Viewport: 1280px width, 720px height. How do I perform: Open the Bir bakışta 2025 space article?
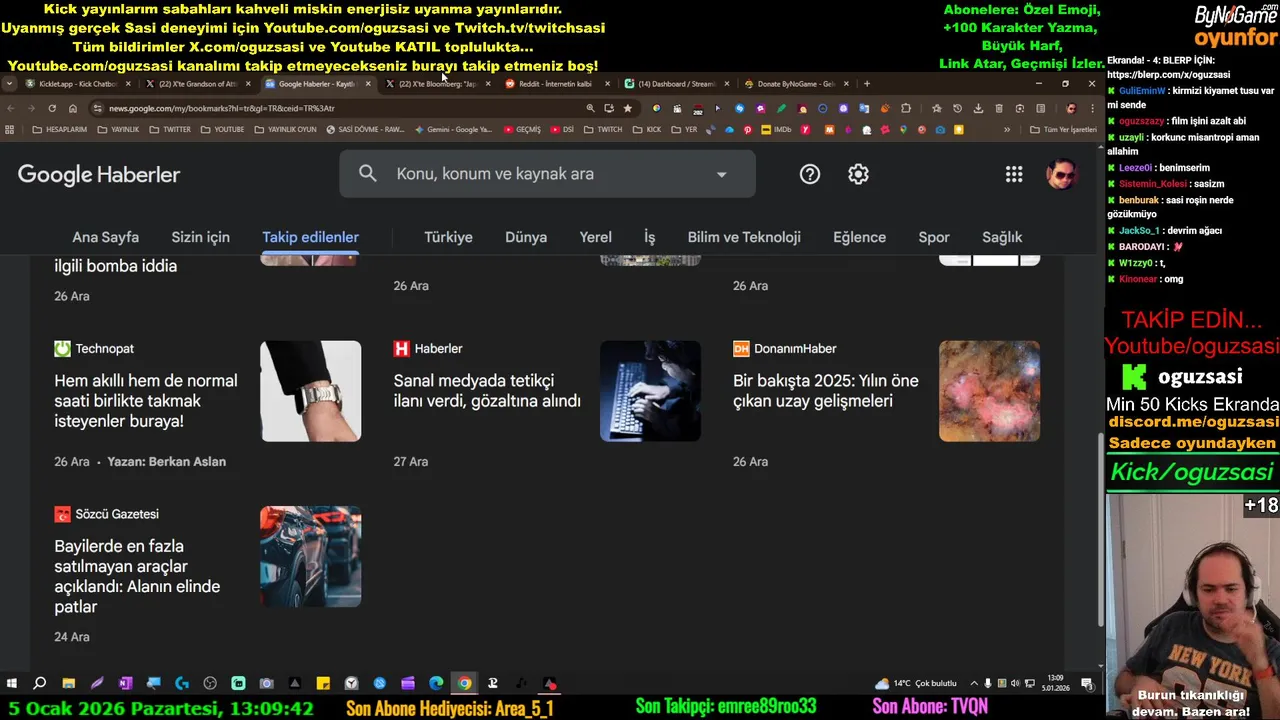pos(826,391)
